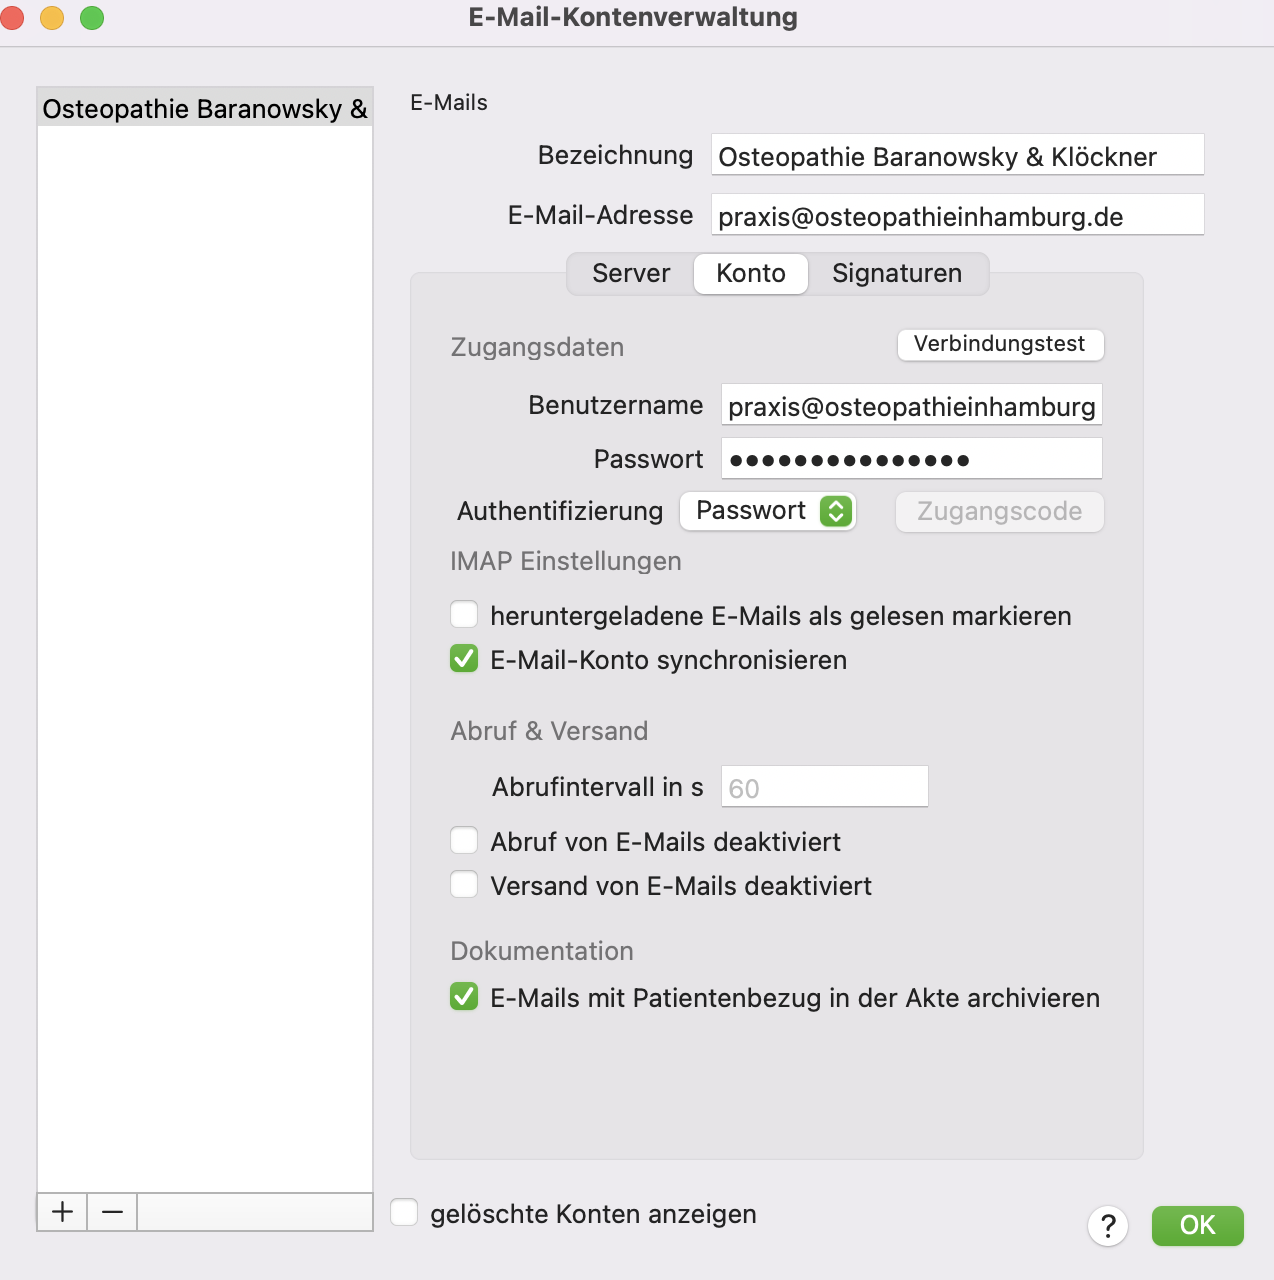Confirm with the green OK button
Viewport: 1274px width, 1280px height.
pos(1197,1225)
